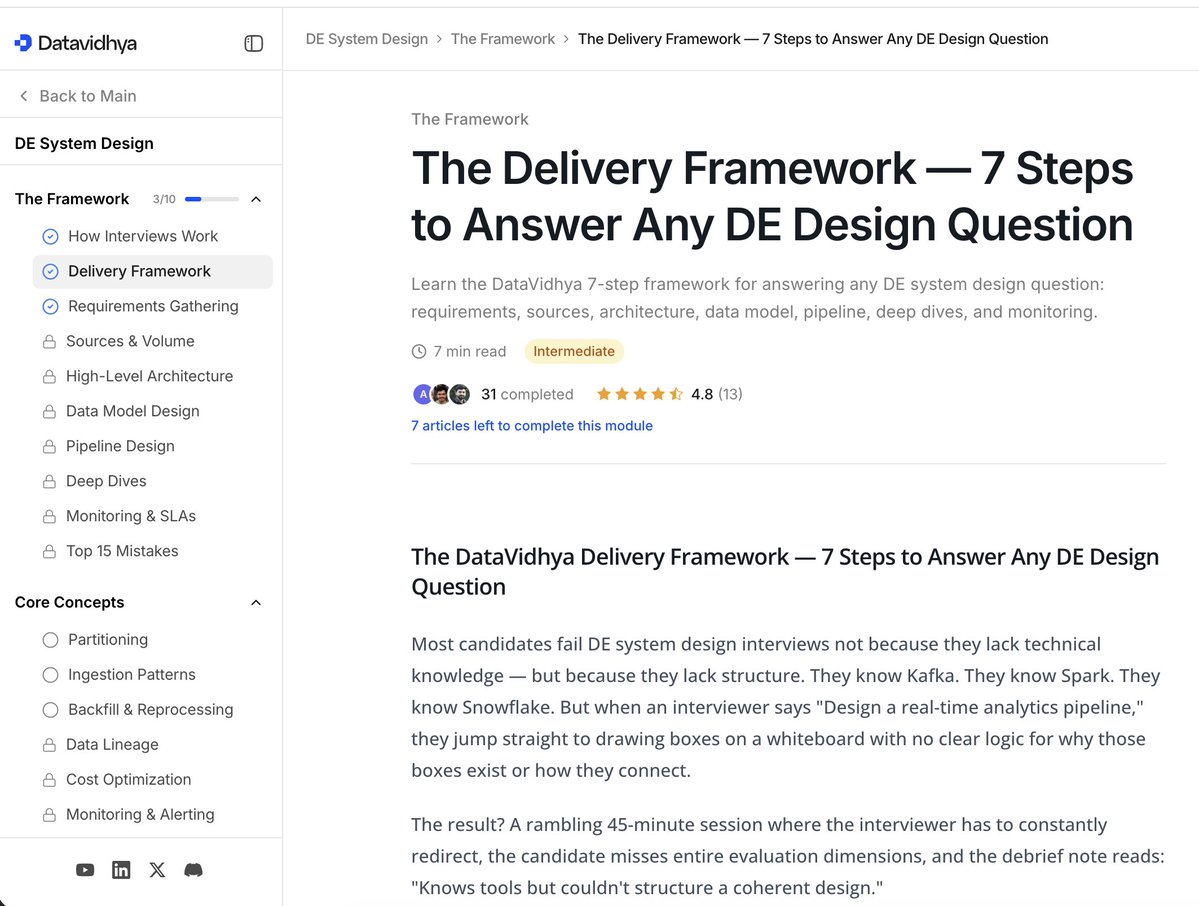Viewport: 1199px width, 906px height.
Task: Click DE System Design sidebar title
Action: point(84,144)
